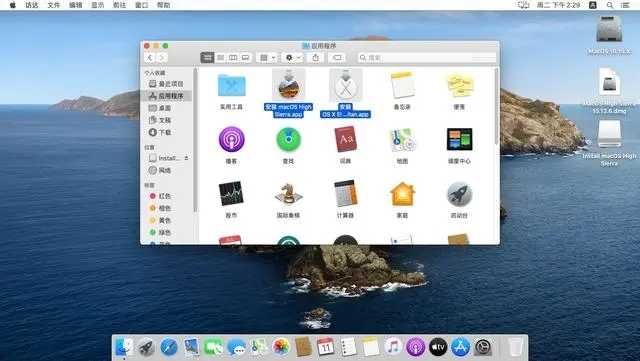Switch Finder to column view

[x=233, y=58]
